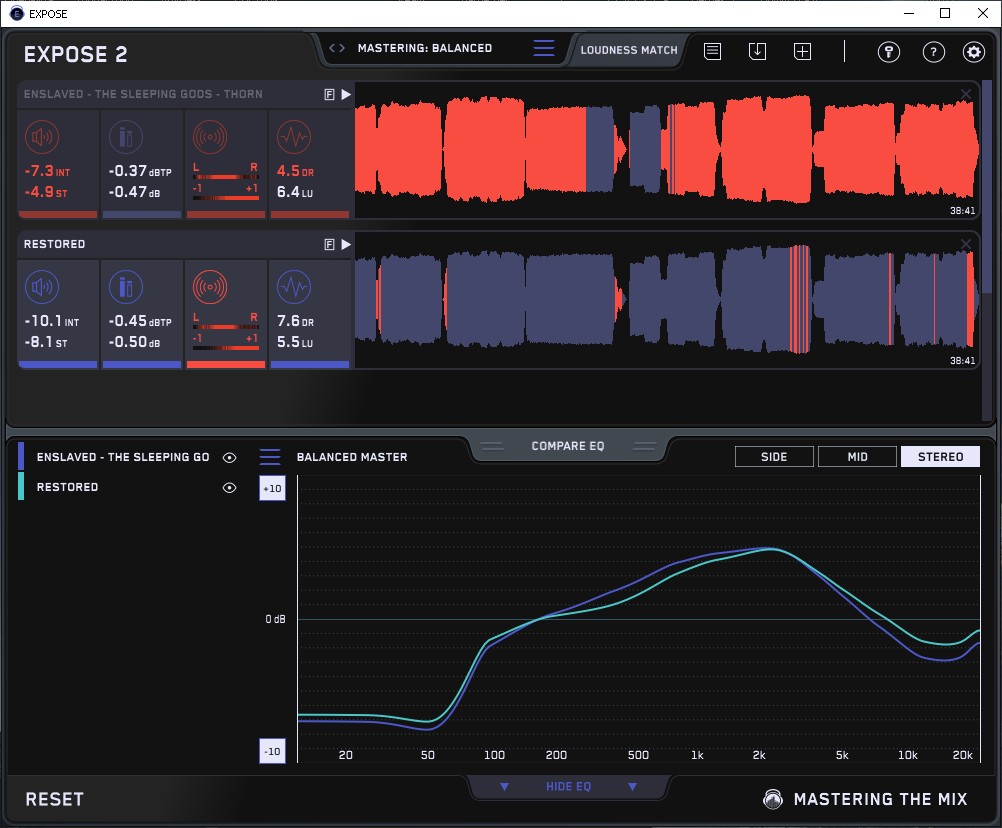Viewport: 1002px width, 828px height.
Task: Click the Compare EQ panel handle
Action: (x=568, y=446)
